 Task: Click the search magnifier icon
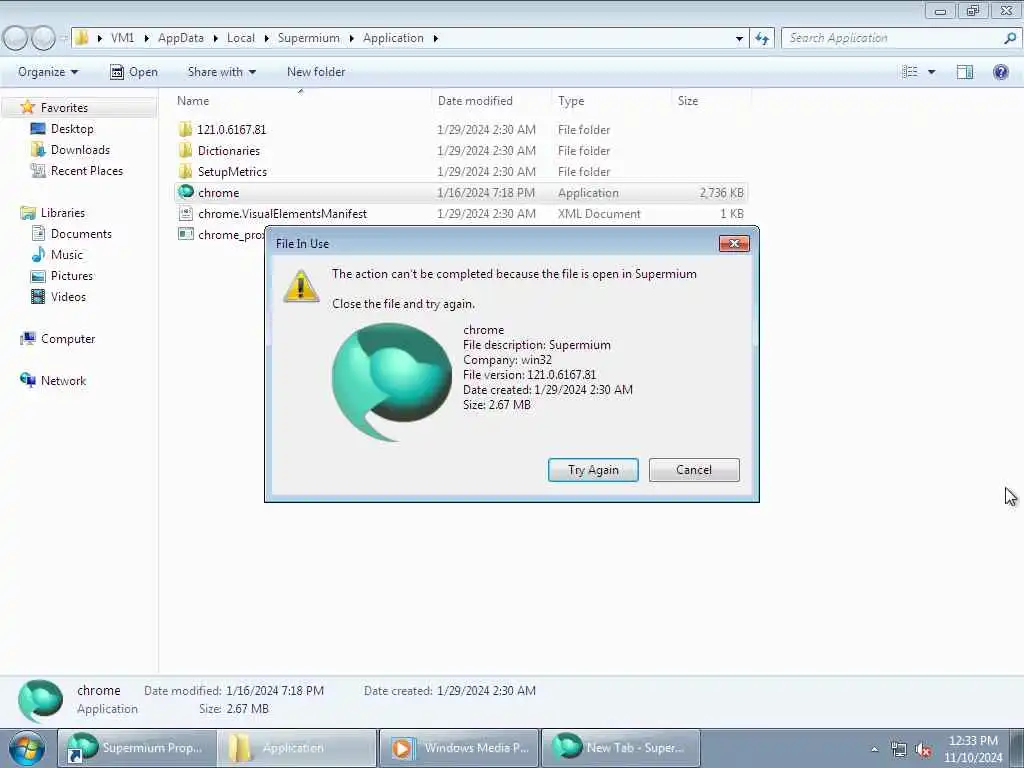(1010, 38)
